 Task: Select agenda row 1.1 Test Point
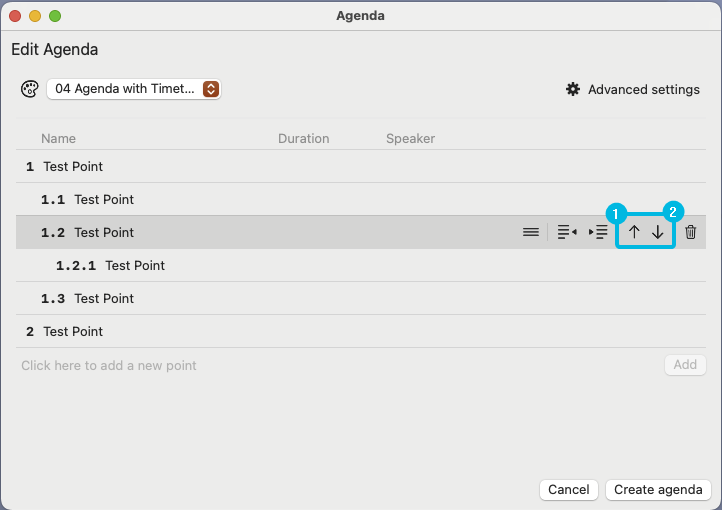pos(361,199)
